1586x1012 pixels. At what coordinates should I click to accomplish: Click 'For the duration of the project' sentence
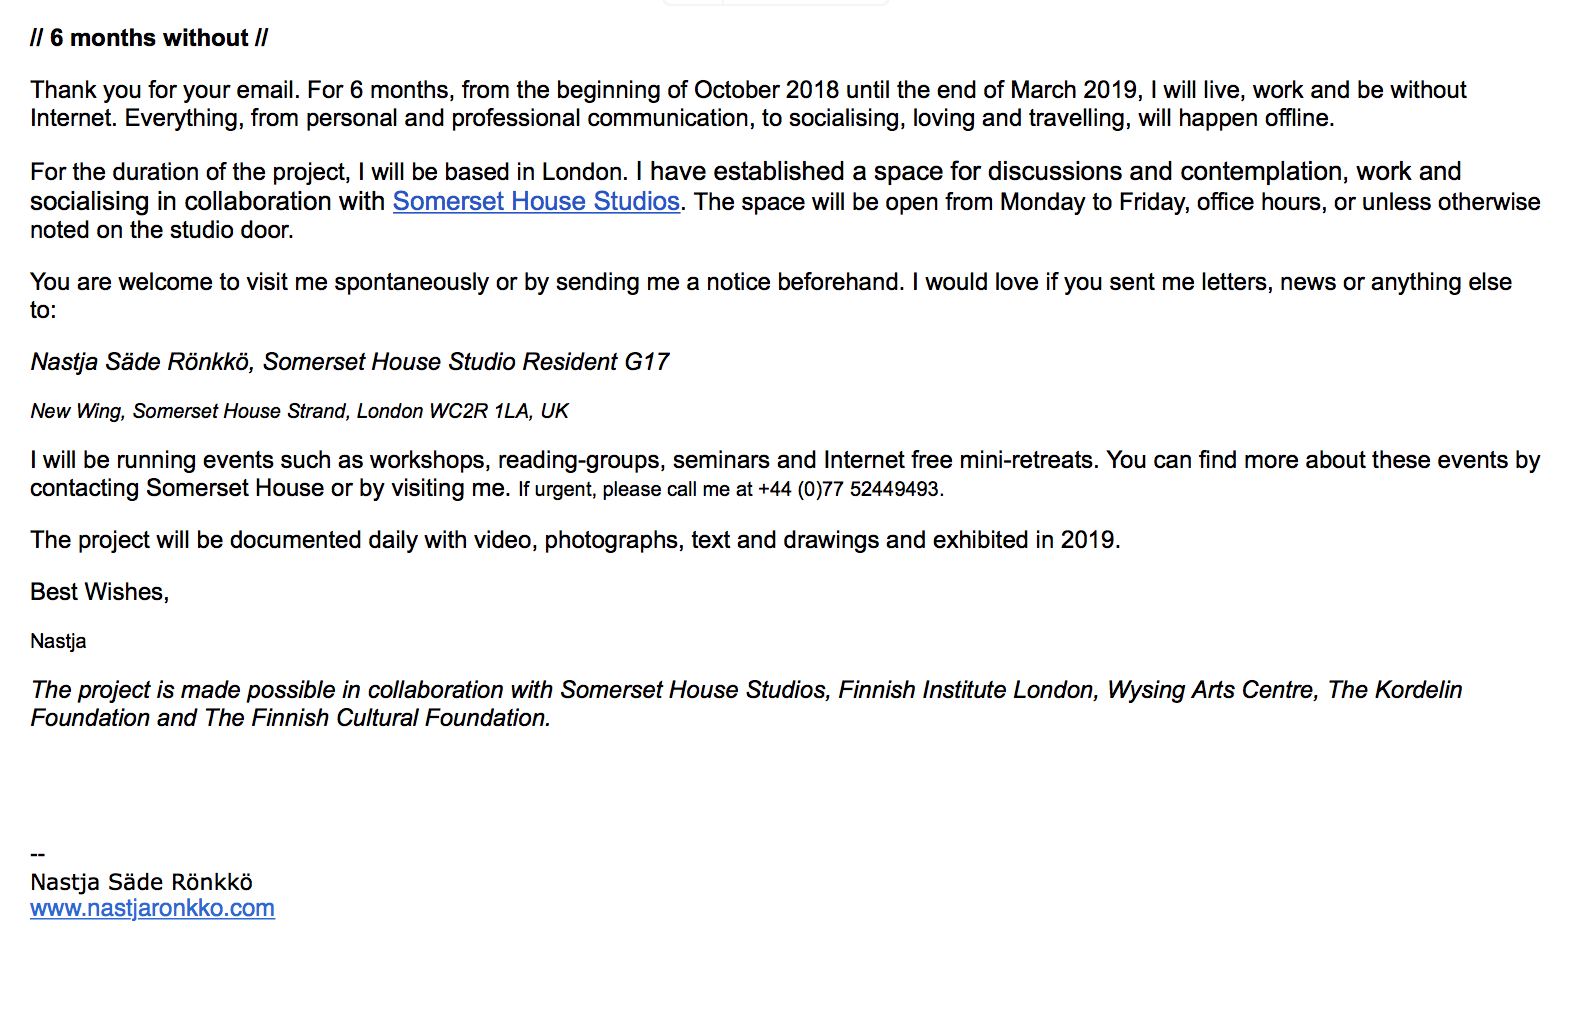pyautogui.click(x=329, y=172)
